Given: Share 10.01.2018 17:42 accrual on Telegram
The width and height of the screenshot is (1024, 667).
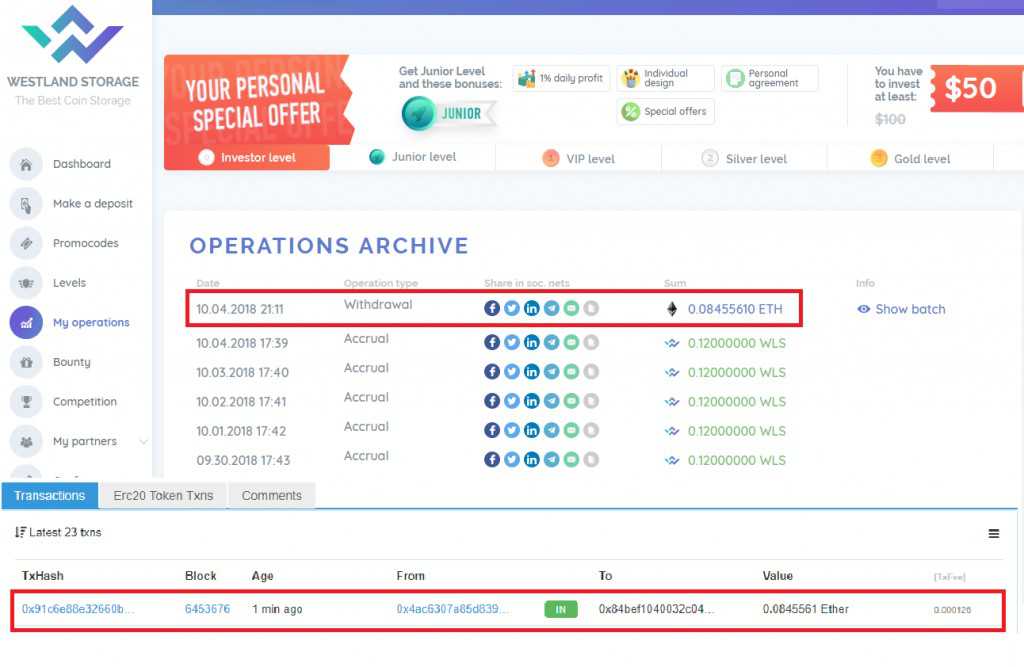Looking at the screenshot, I should pos(551,431).
